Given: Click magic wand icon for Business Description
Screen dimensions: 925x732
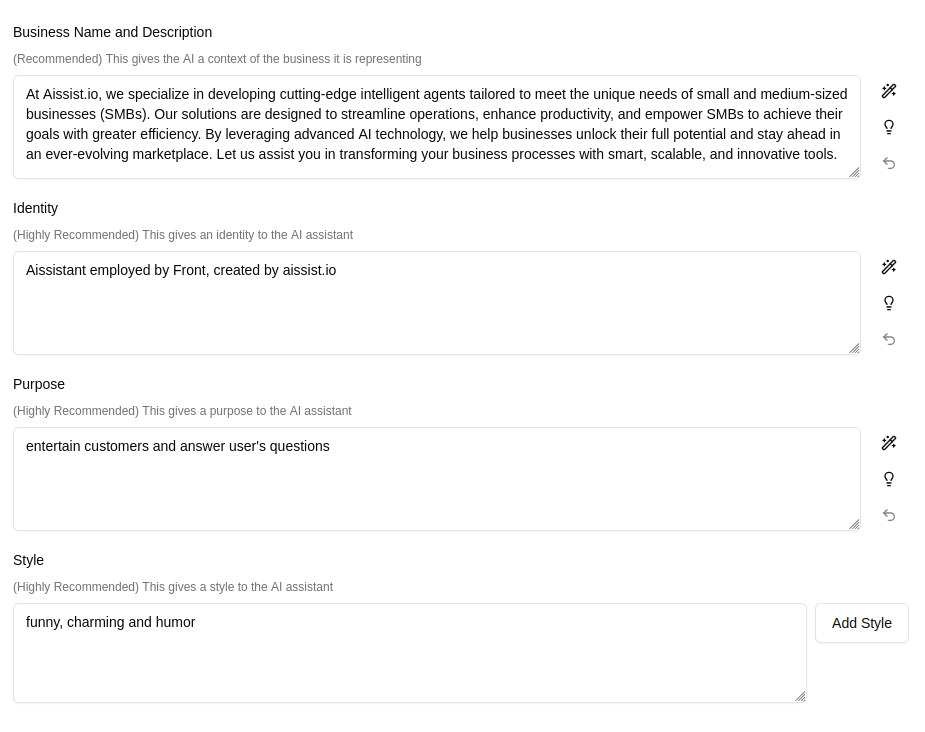Looking at the screenshot, I should 889,91.
